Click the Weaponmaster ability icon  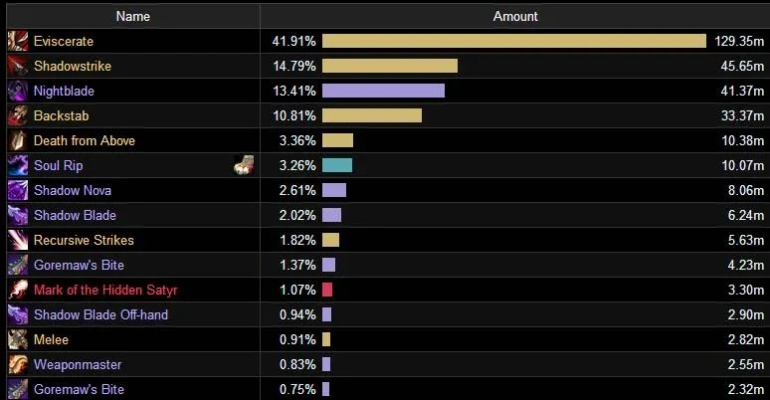17,365
